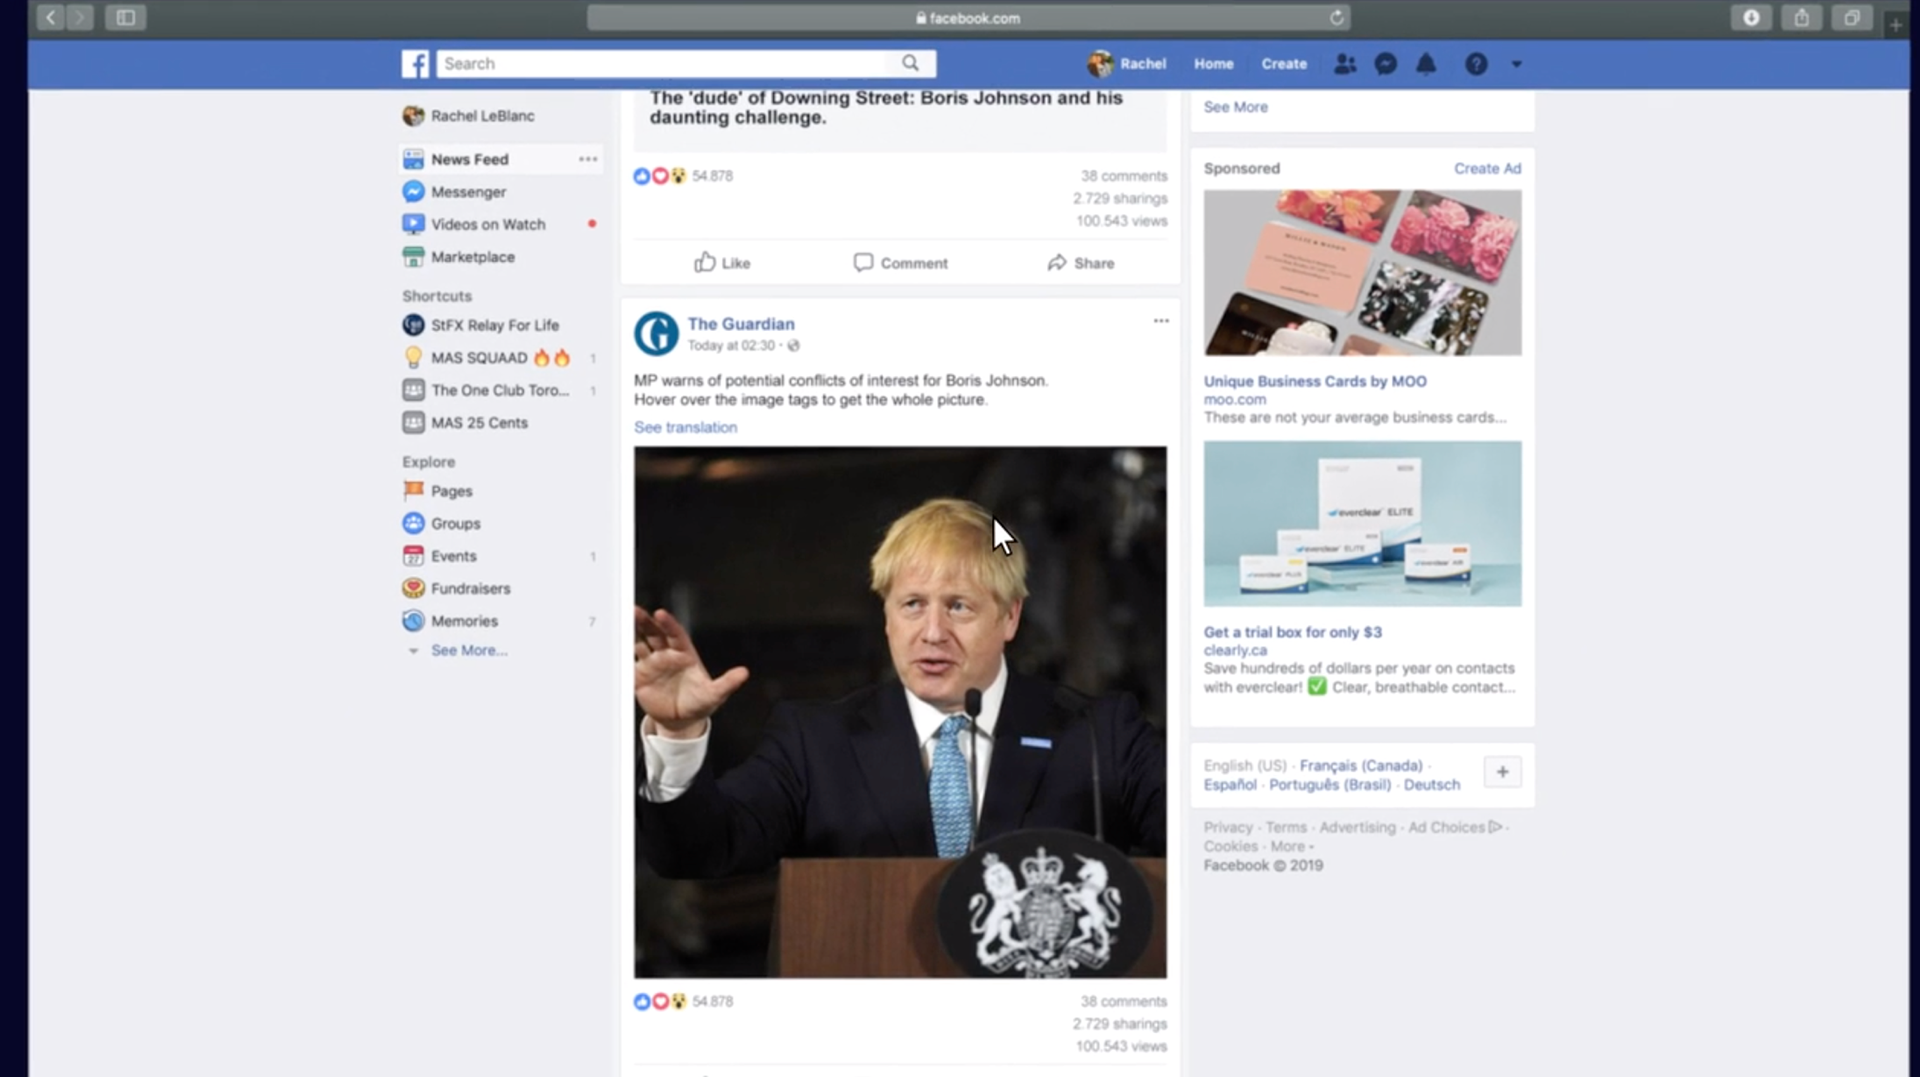Reload the page in address bar
1920x1077 pixels.
pos(1336,17)
